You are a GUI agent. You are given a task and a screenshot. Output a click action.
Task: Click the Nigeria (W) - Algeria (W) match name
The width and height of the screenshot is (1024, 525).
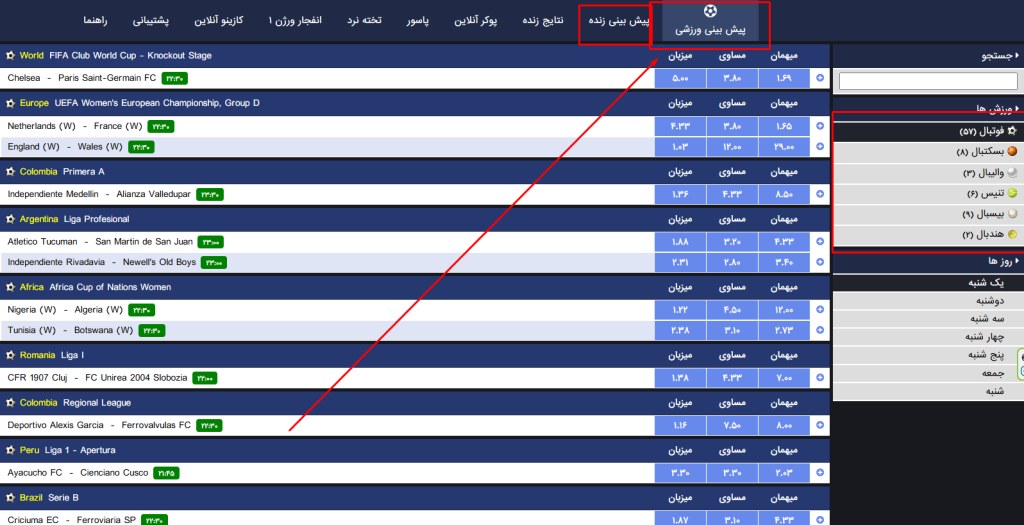click(x=65, y=310)
